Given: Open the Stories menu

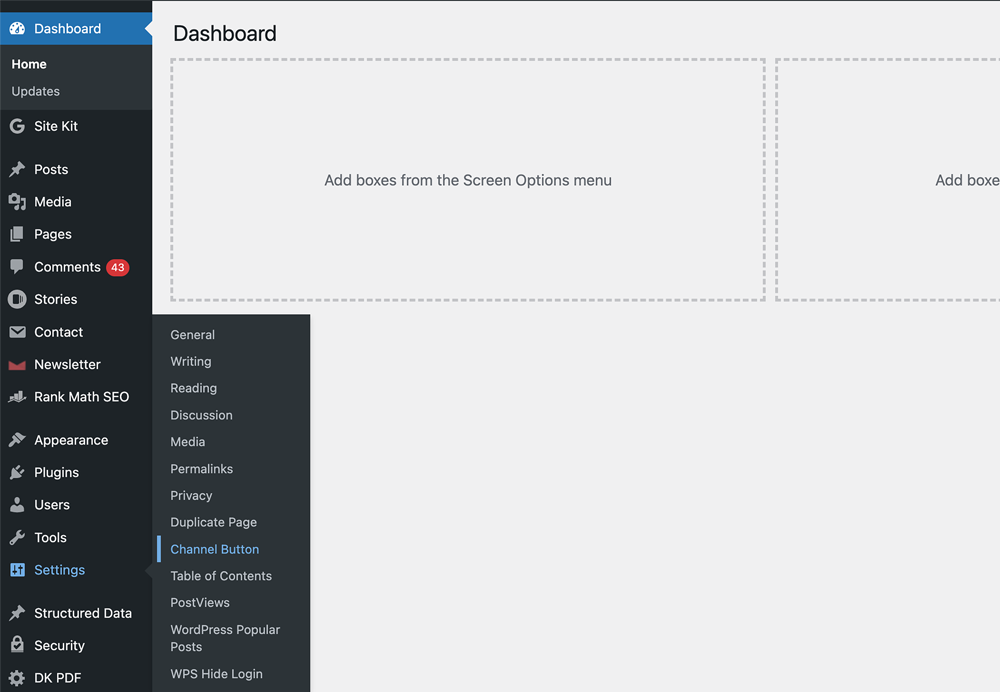Looking at the screenshot, I should 55,299.
